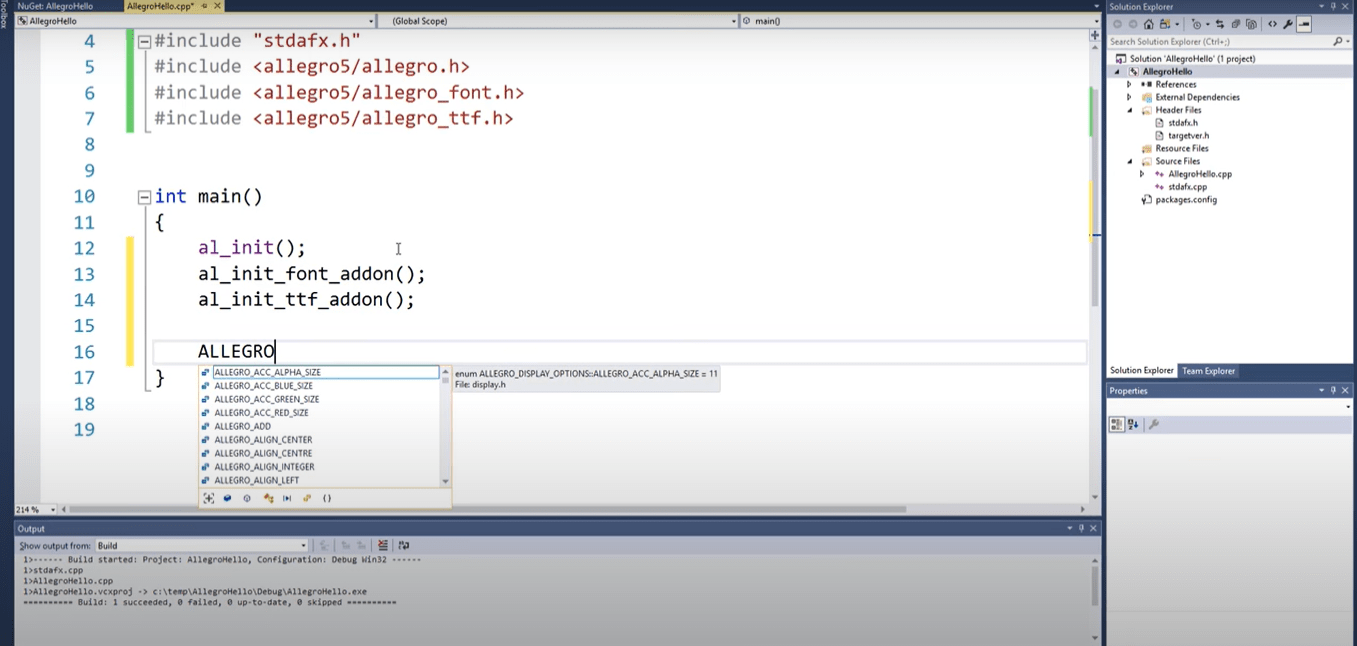This screenshot has width=1357, height=646.
Task: Click Collapse All in Solution Explorer
Action: click(1236, 24)
